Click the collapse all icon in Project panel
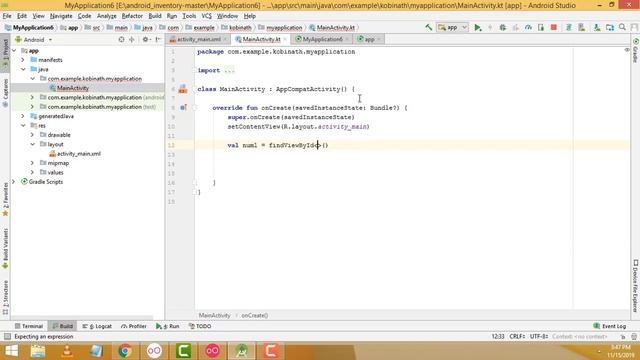 [132, 40]
